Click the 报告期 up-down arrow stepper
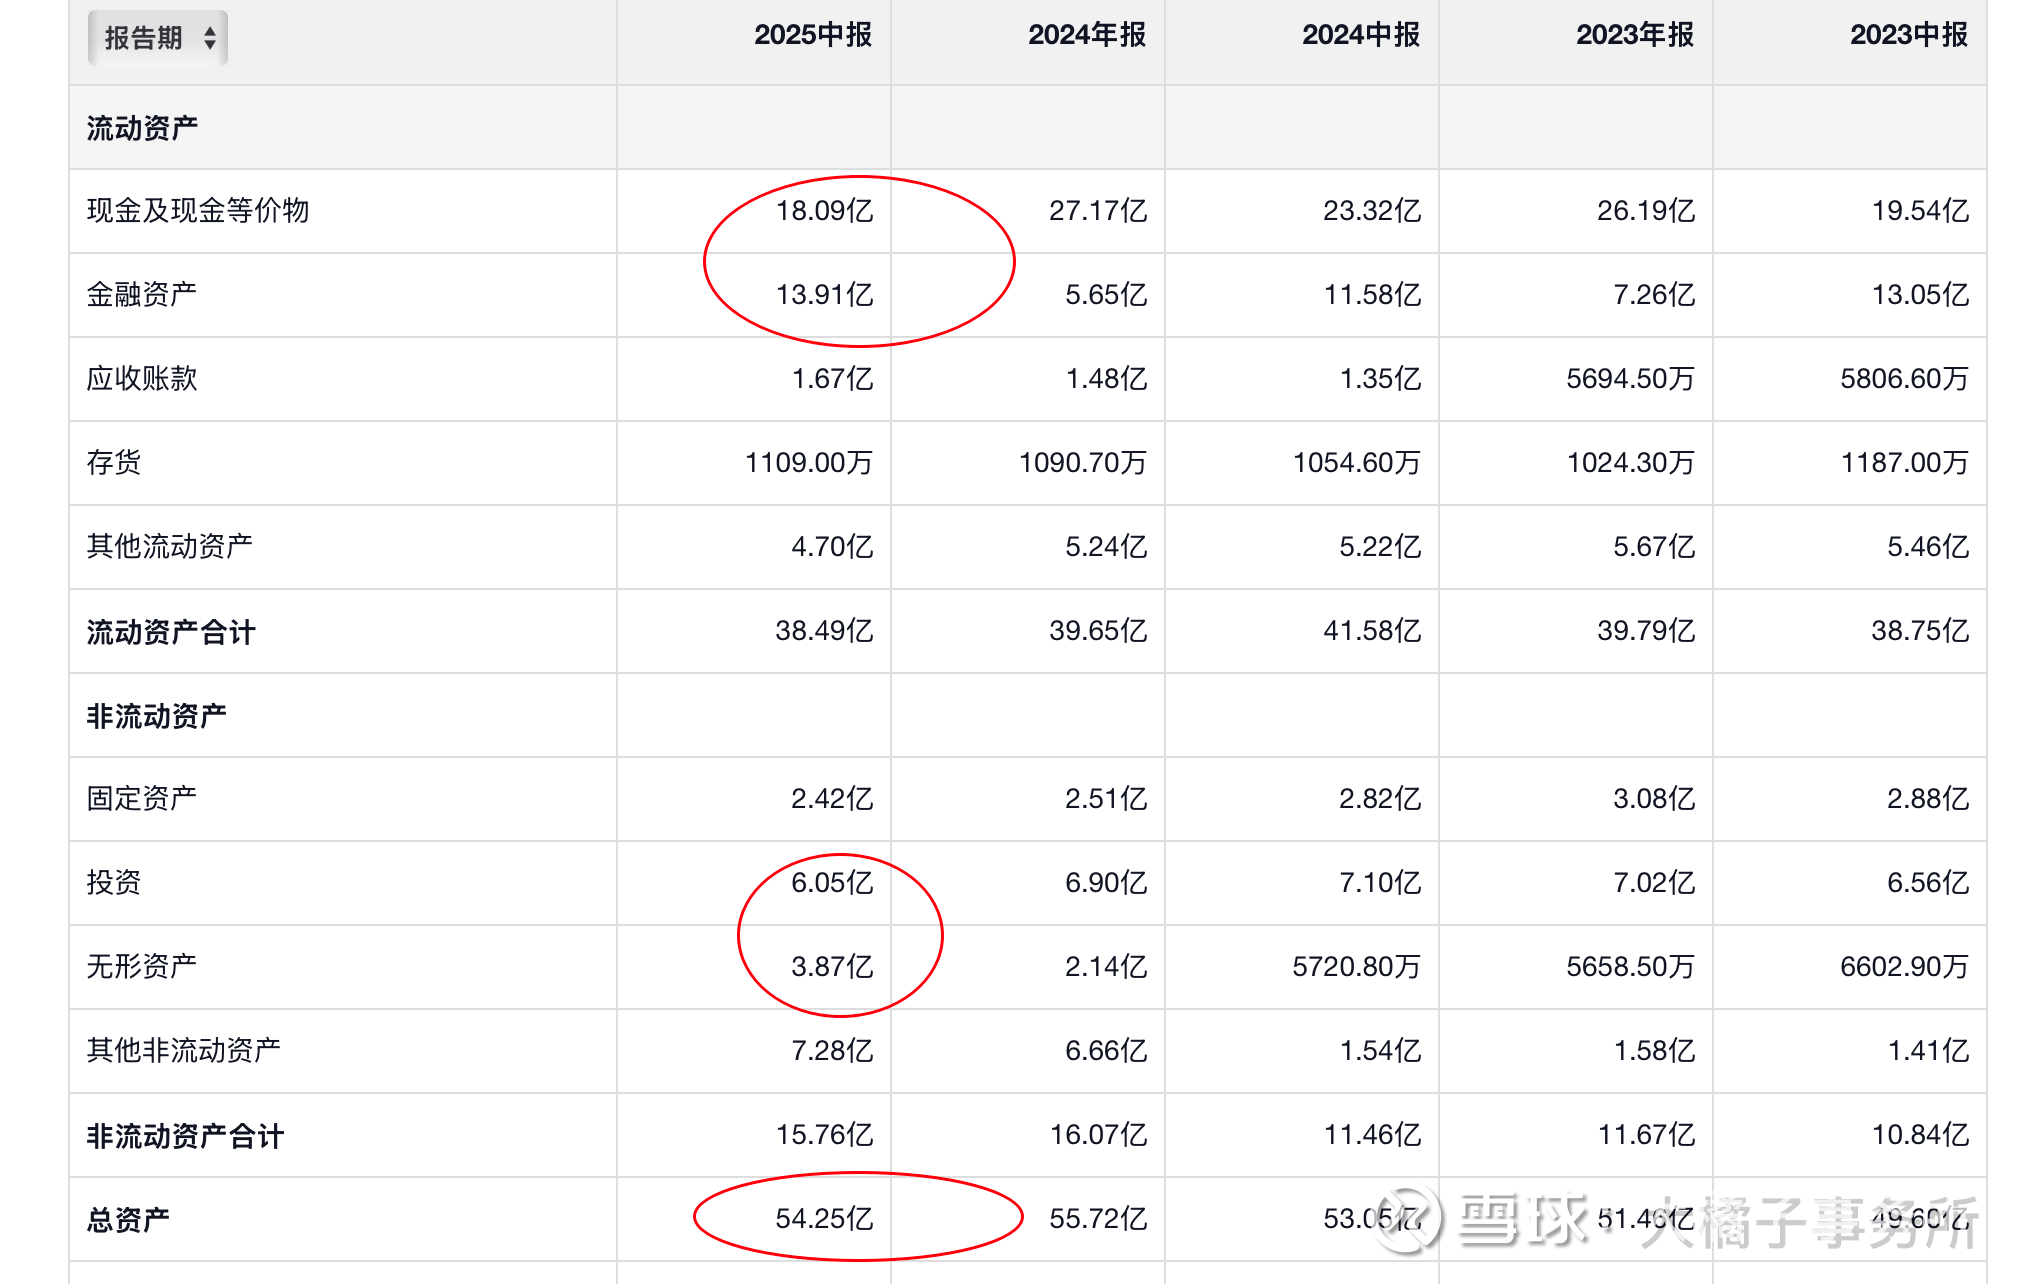The height and width of the screenshot is (1284, 2038). (x=210, y=38)
